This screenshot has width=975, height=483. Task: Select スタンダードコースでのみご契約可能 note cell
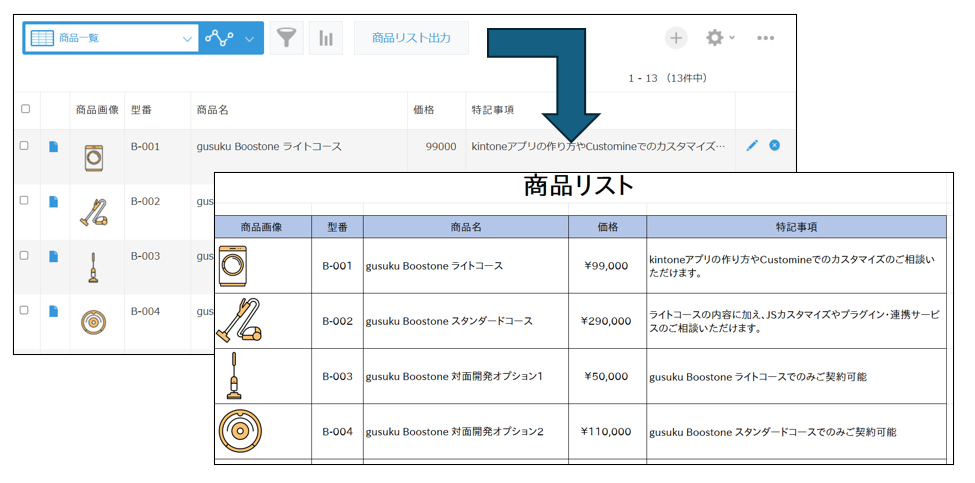(x=797, y=431)
